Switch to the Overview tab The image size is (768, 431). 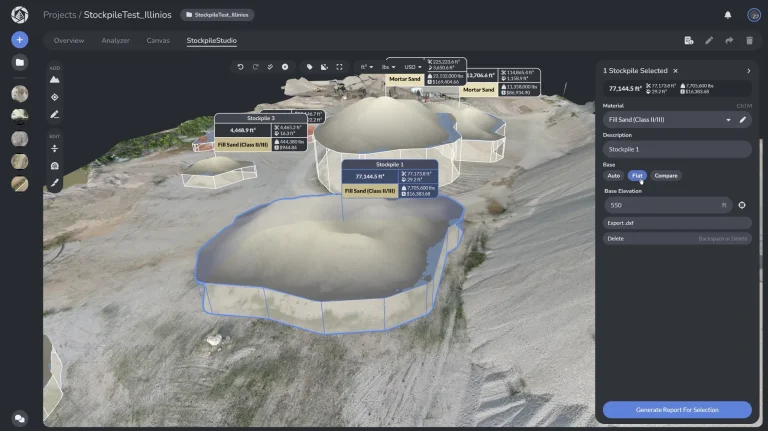[69, 41]
